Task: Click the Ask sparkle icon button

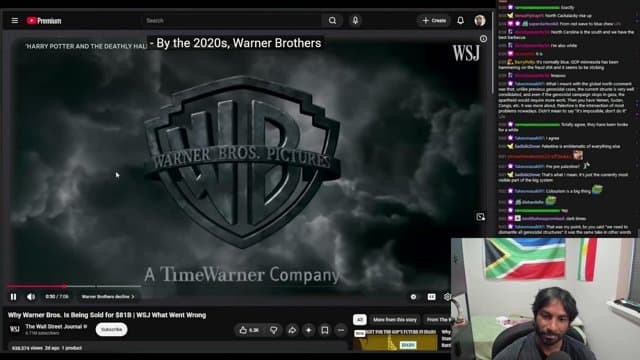Action: tap(309, 330)
